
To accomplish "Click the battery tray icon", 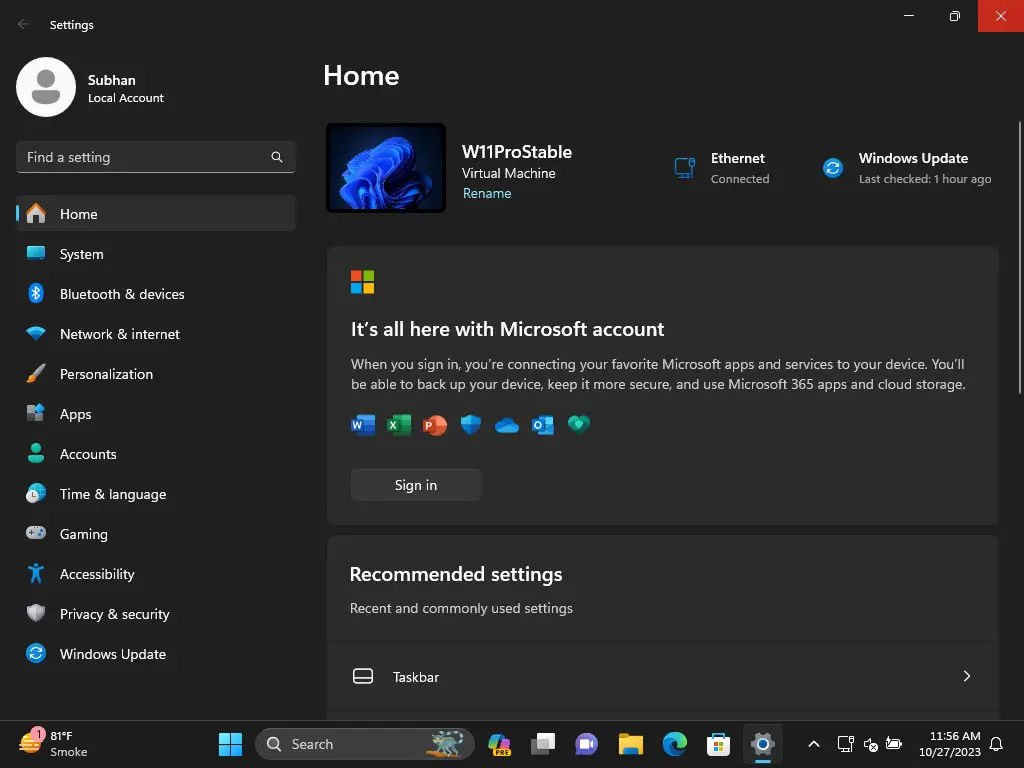I will click(894, 744).
